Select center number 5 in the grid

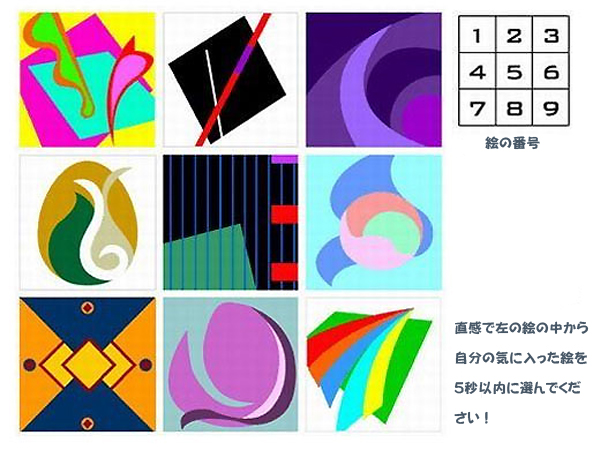(514, 71)
